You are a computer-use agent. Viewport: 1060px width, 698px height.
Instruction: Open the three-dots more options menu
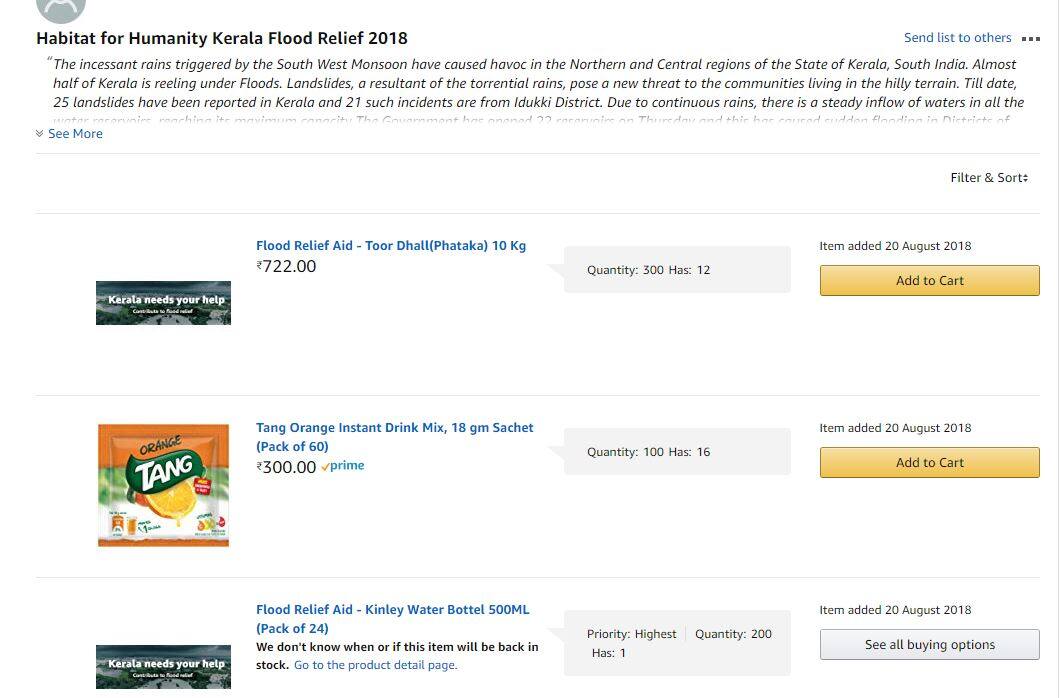(1031, 39)
